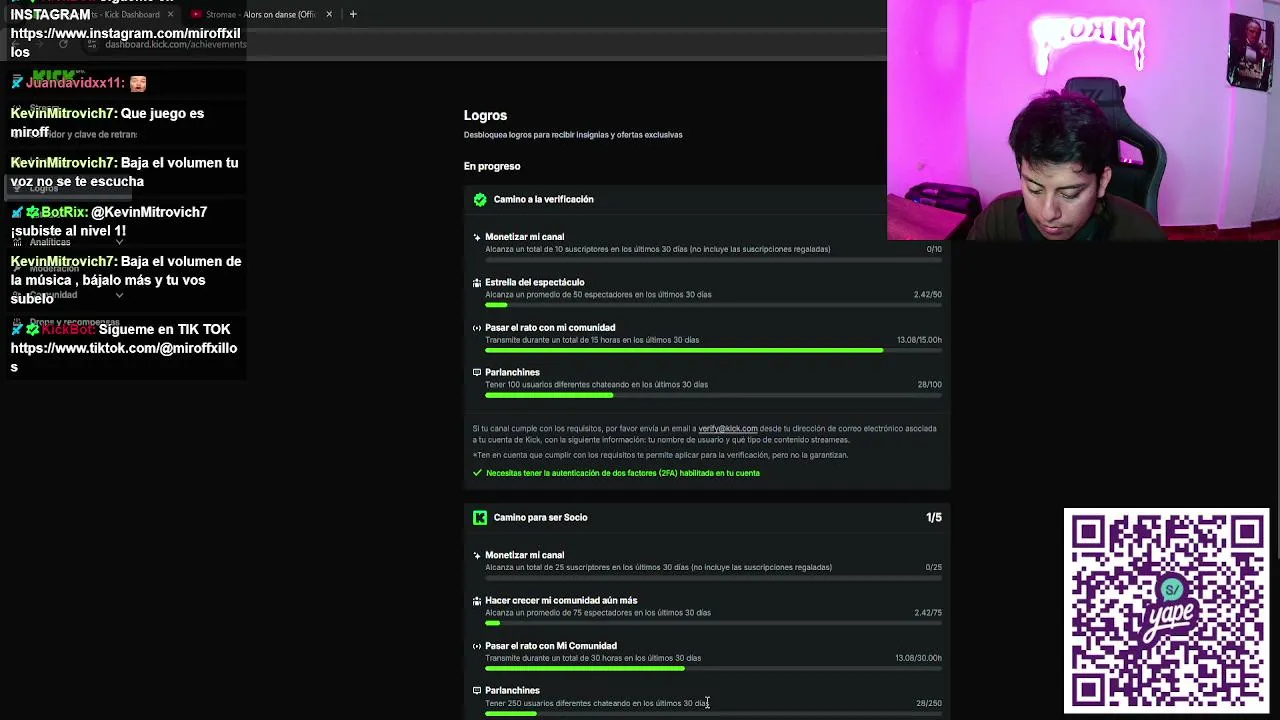Click the viewers icon beside Estrella del espectáculo

tap(477, 282)
